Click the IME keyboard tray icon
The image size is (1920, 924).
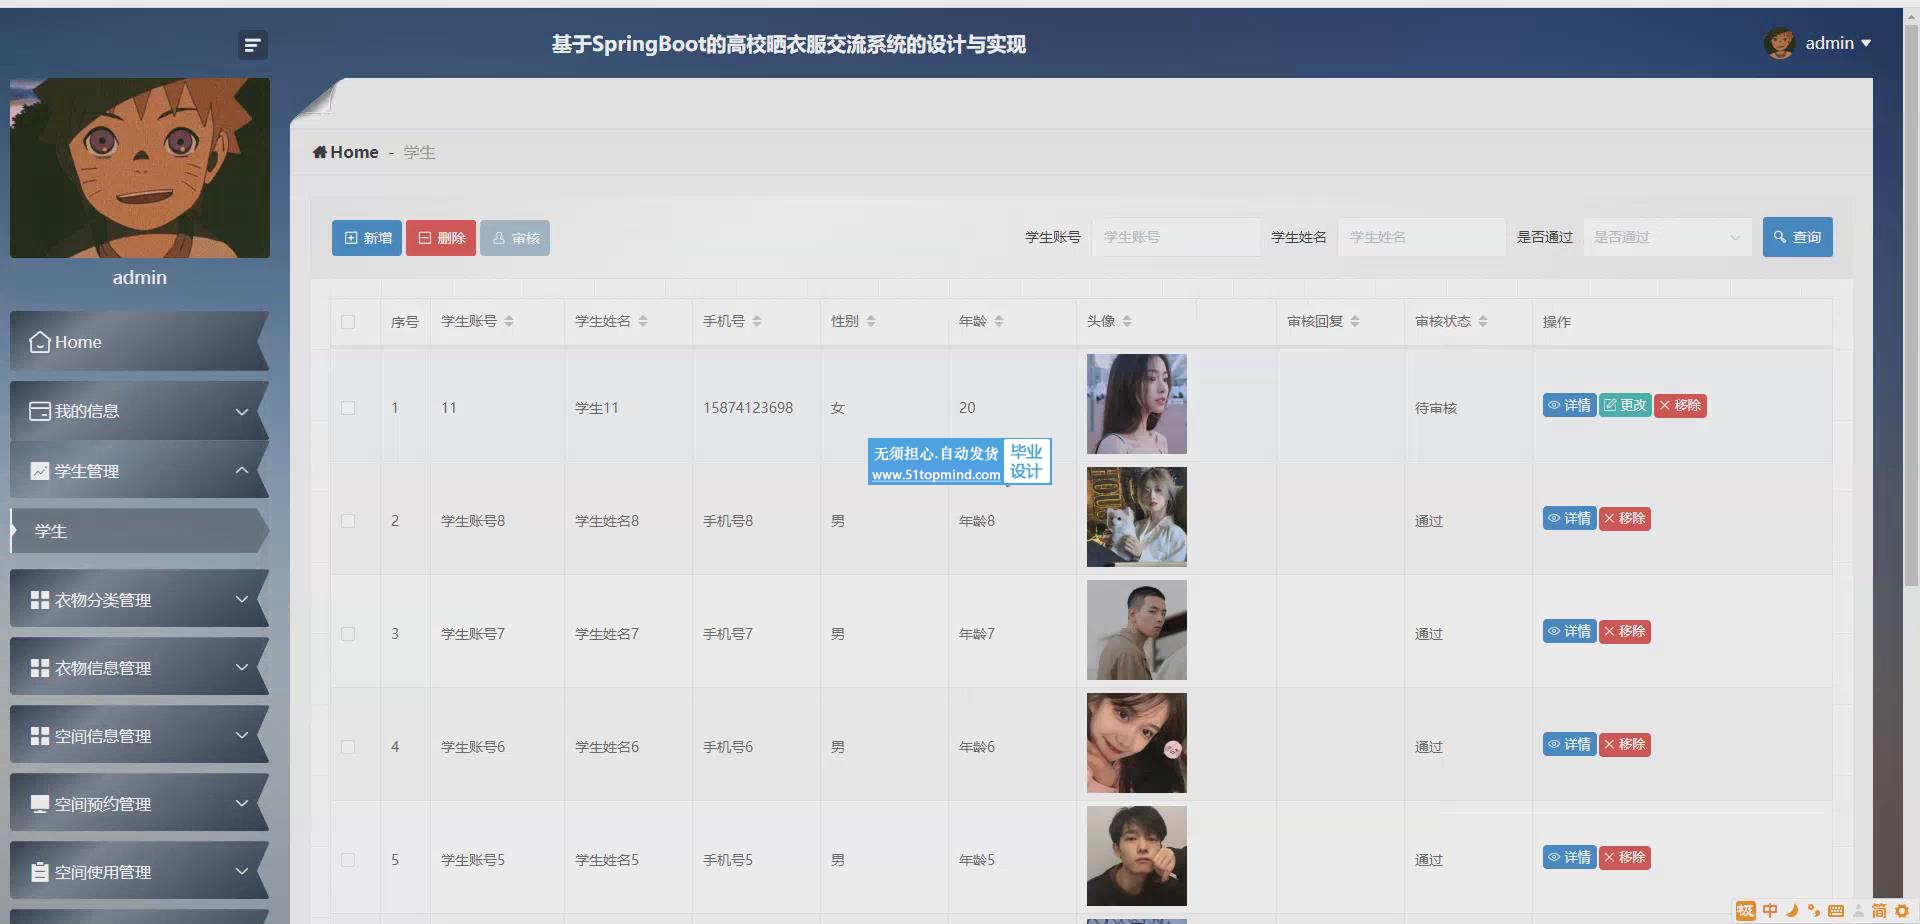(1836, 911)
